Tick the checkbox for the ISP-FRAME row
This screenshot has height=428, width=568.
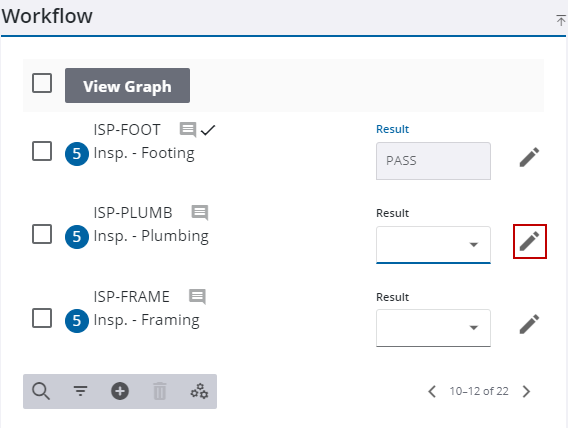[x=42, y=318]
